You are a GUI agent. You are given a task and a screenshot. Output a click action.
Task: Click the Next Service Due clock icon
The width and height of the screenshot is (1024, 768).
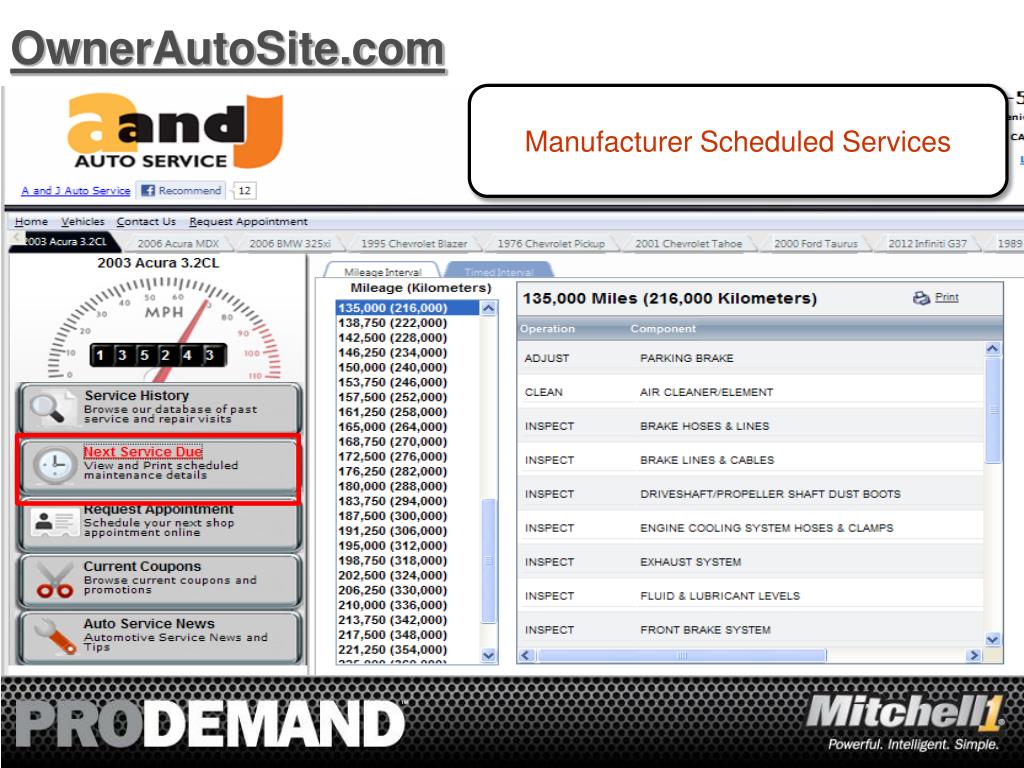[x=55, y=465]
